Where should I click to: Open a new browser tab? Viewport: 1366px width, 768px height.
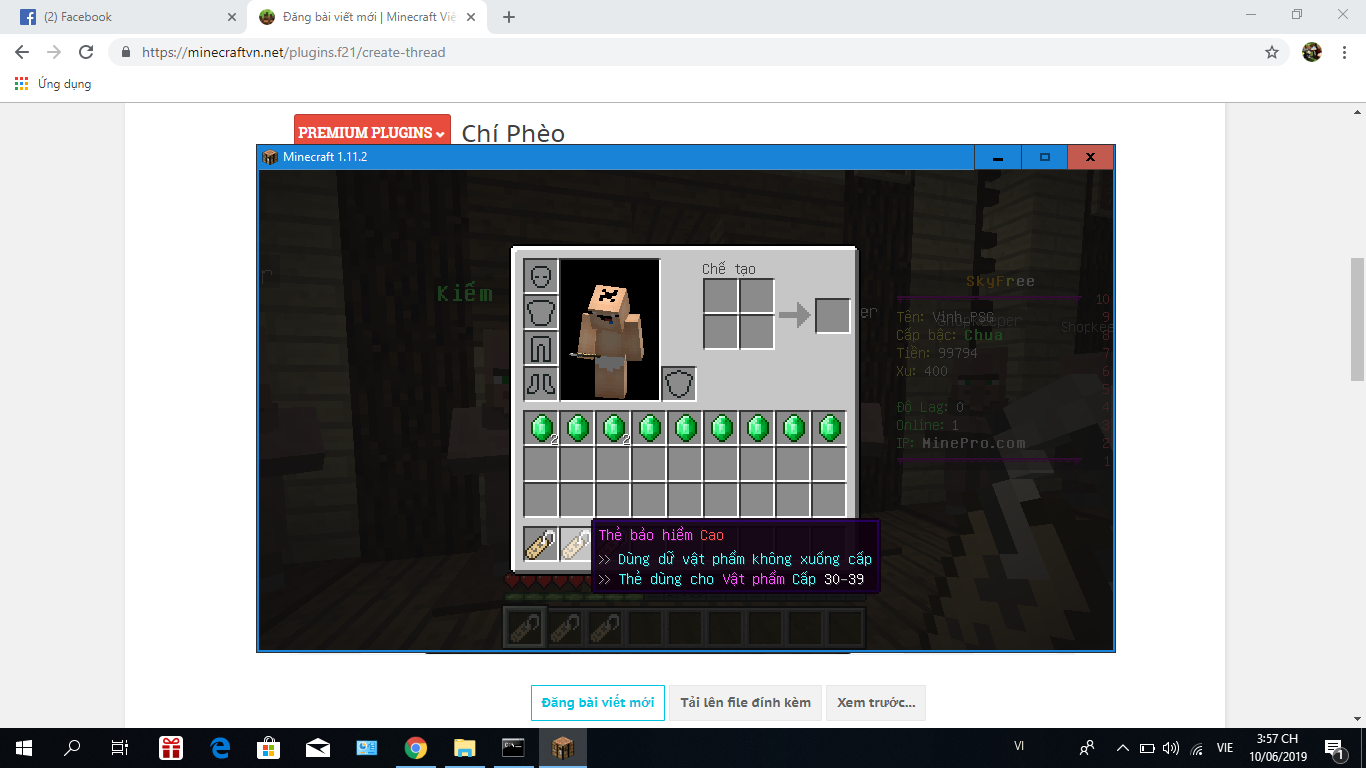point(509,17)
